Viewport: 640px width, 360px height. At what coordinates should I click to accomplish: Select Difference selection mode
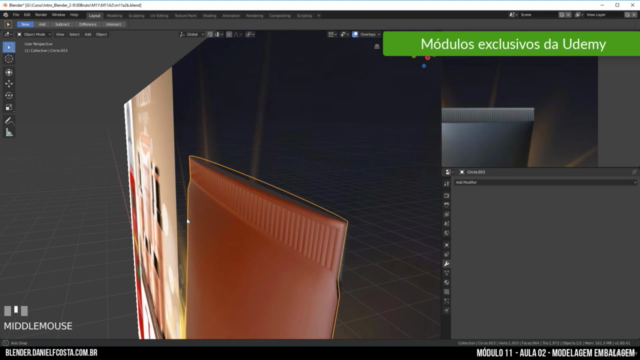[x=88, y=24]
